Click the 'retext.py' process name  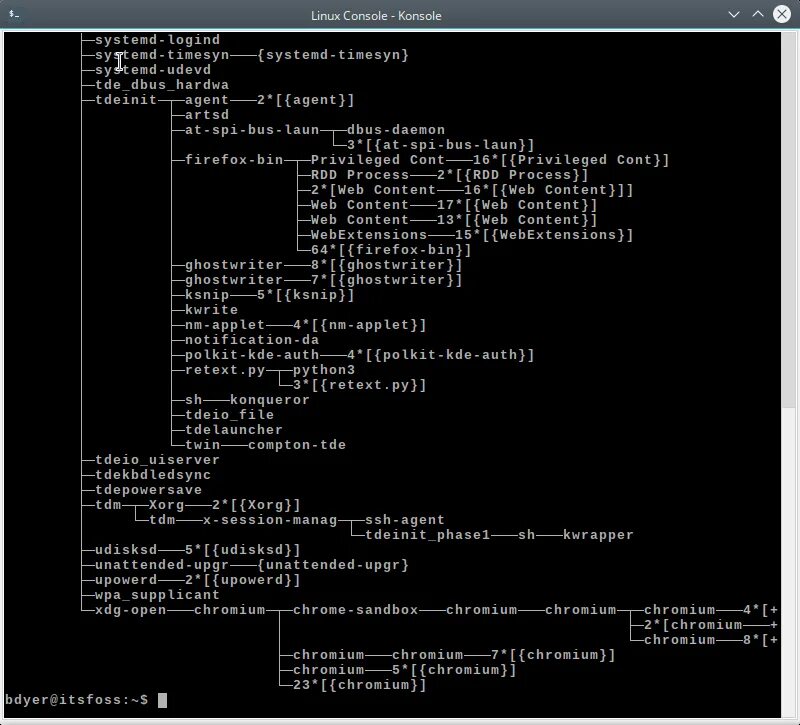pyautogui.click(x=225, y=370)
